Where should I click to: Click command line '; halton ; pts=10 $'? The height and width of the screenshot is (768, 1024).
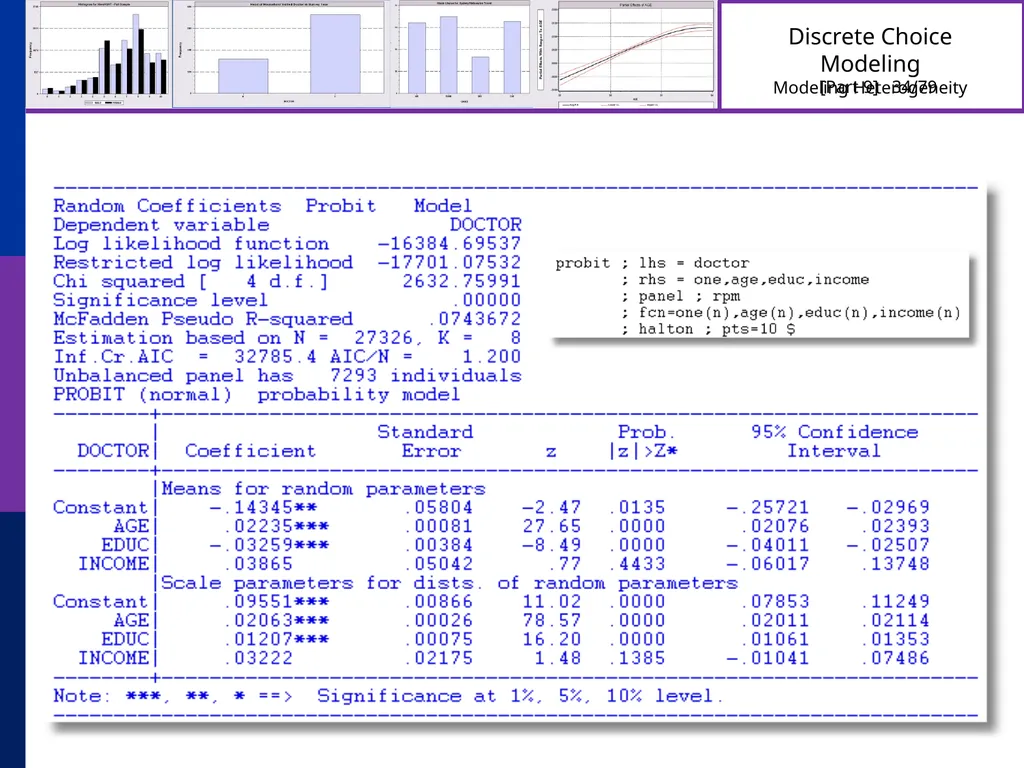click(x=708, y=328)
